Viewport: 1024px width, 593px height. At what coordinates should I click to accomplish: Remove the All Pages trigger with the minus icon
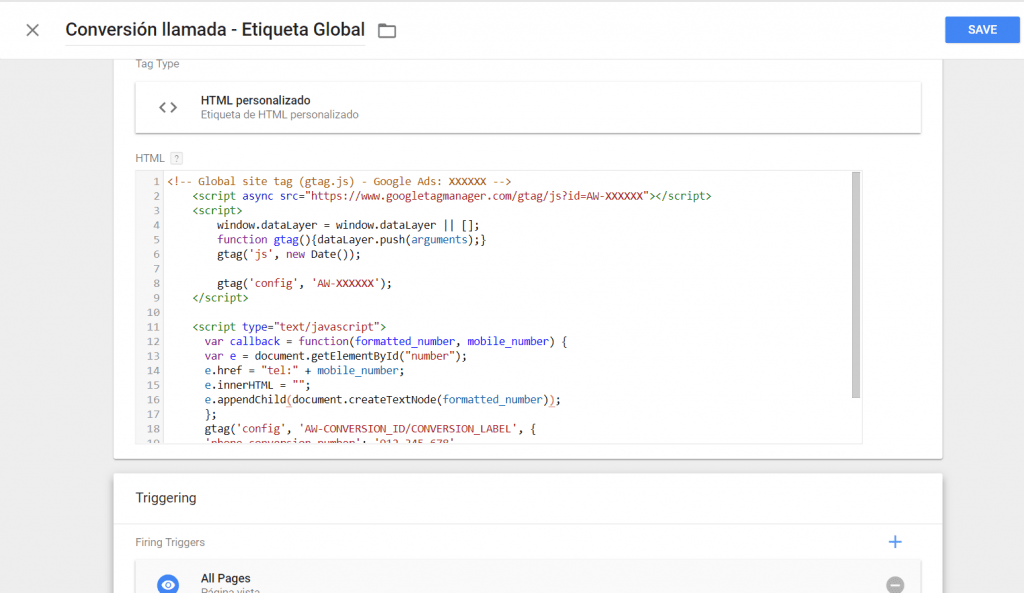[x=895, y=585]
